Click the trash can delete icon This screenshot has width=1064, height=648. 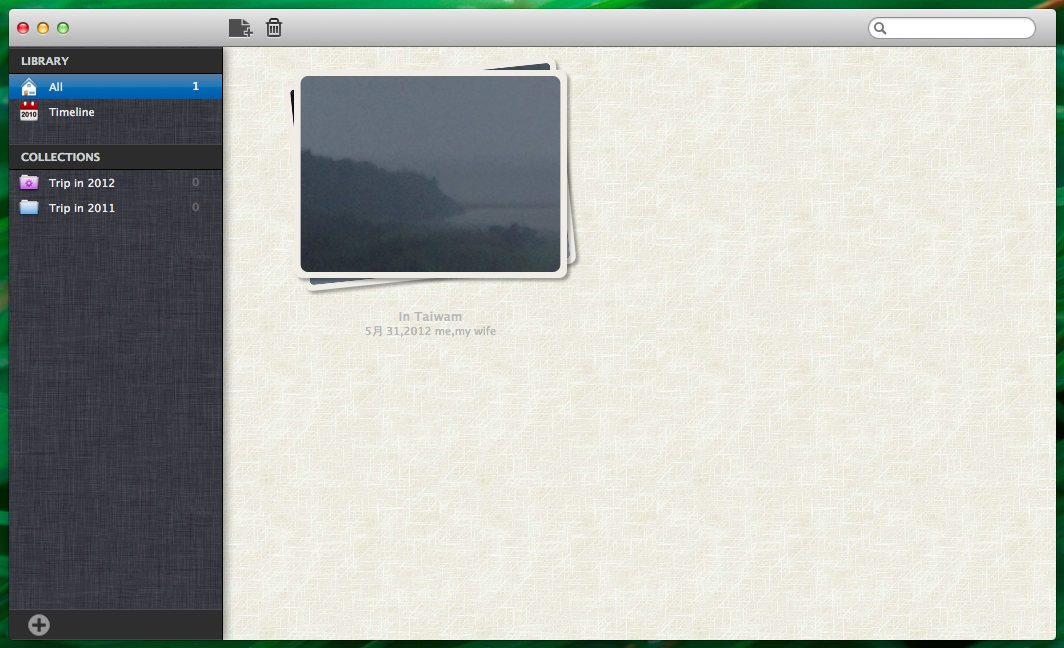[274, 28]
